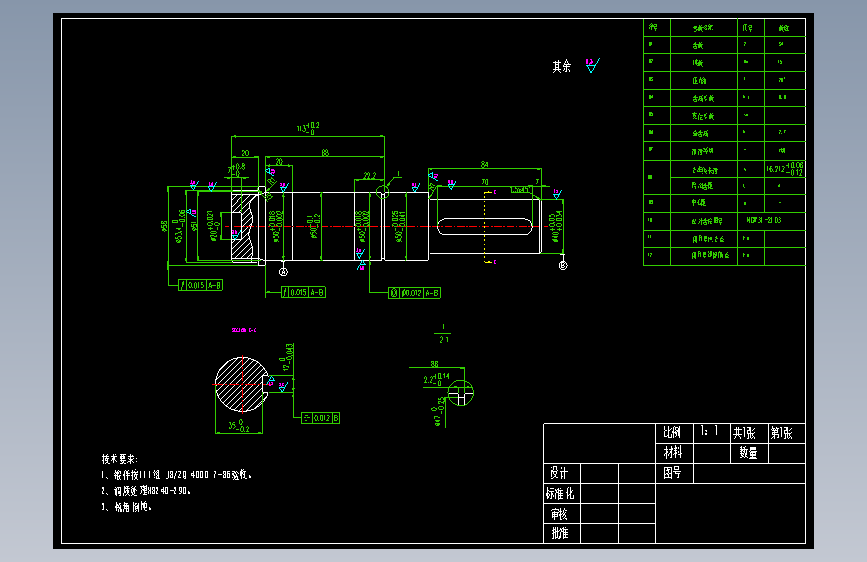Select the Ø56 diameter dimension
The image size is (867, 562).
[x=164, y=226]
